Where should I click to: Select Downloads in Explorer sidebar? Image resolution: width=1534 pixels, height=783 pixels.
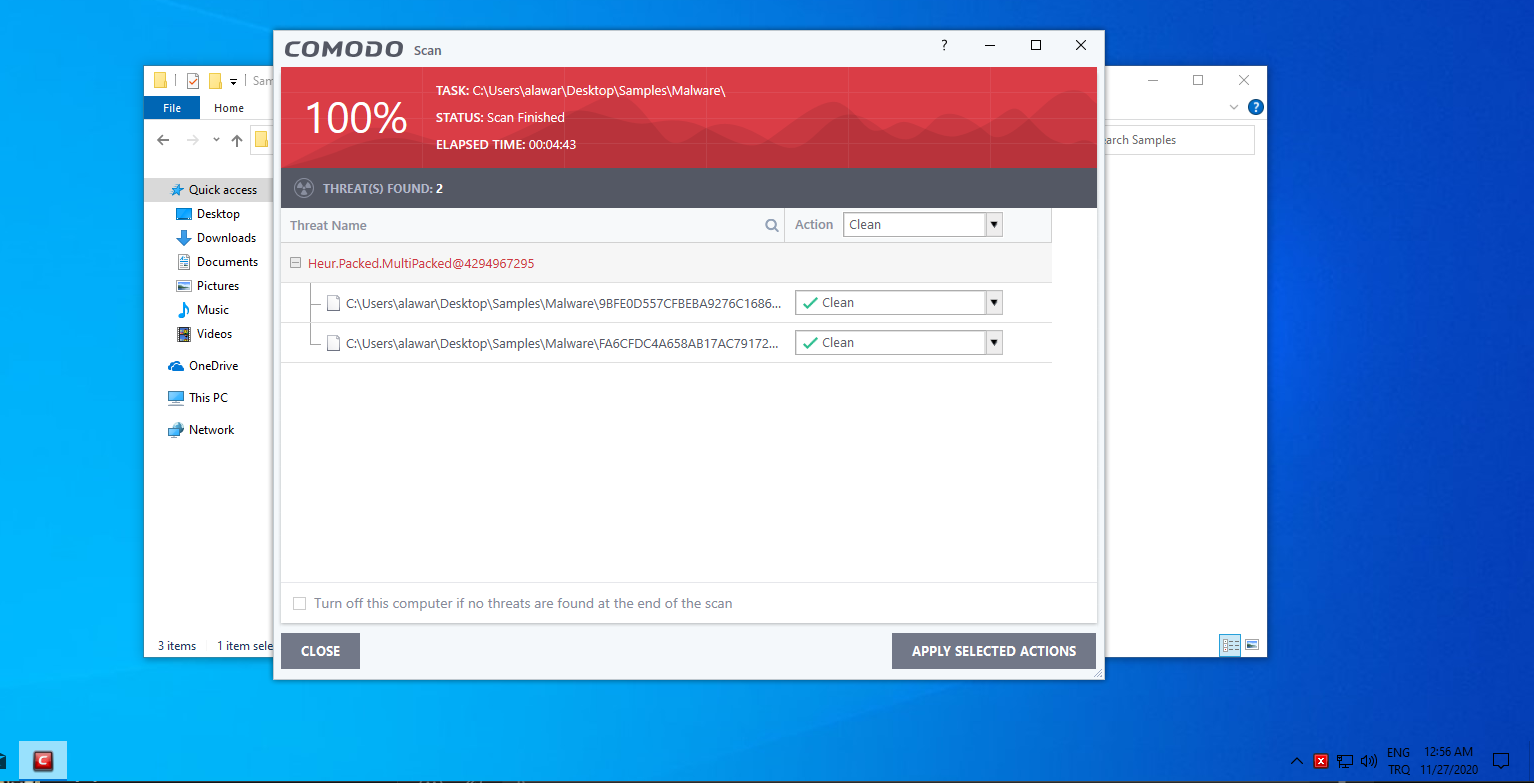click(226, 238)
